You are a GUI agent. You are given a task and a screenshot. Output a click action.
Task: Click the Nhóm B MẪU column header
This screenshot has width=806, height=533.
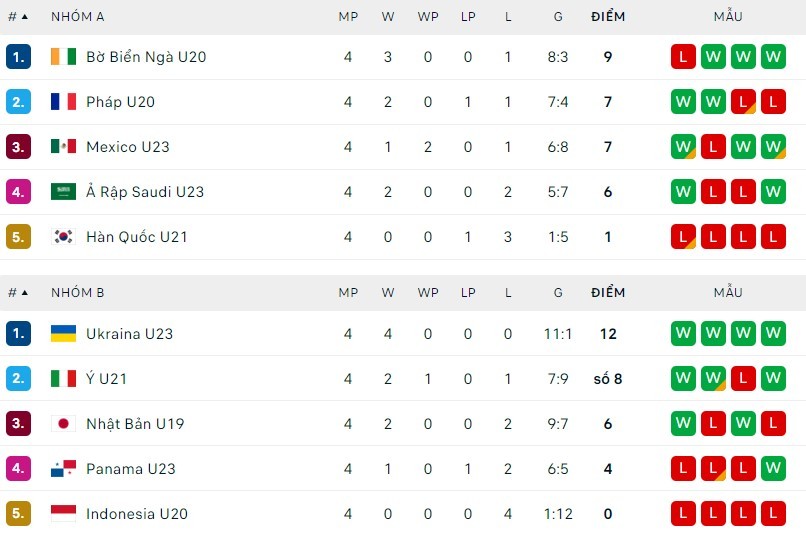tap(728, 293)
